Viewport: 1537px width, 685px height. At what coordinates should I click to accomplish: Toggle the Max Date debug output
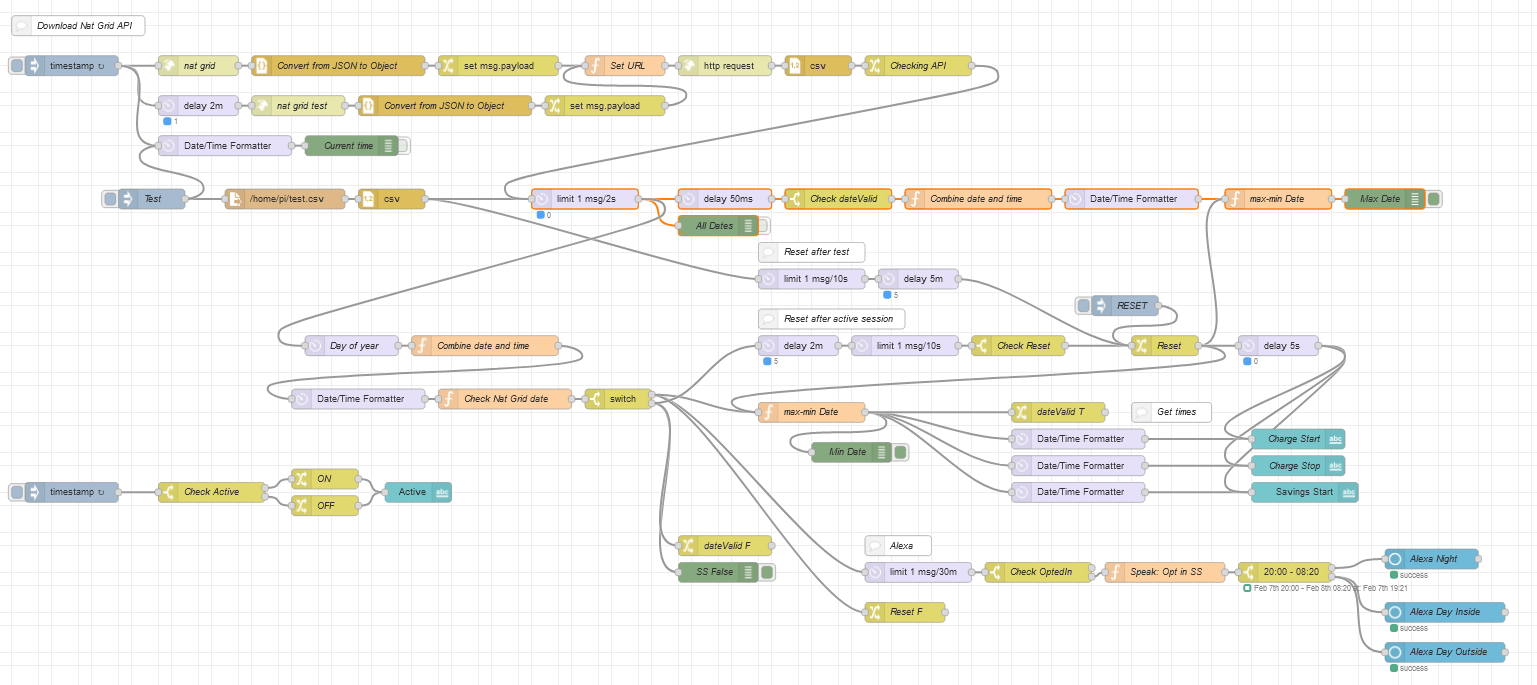tap(1433, 199)
